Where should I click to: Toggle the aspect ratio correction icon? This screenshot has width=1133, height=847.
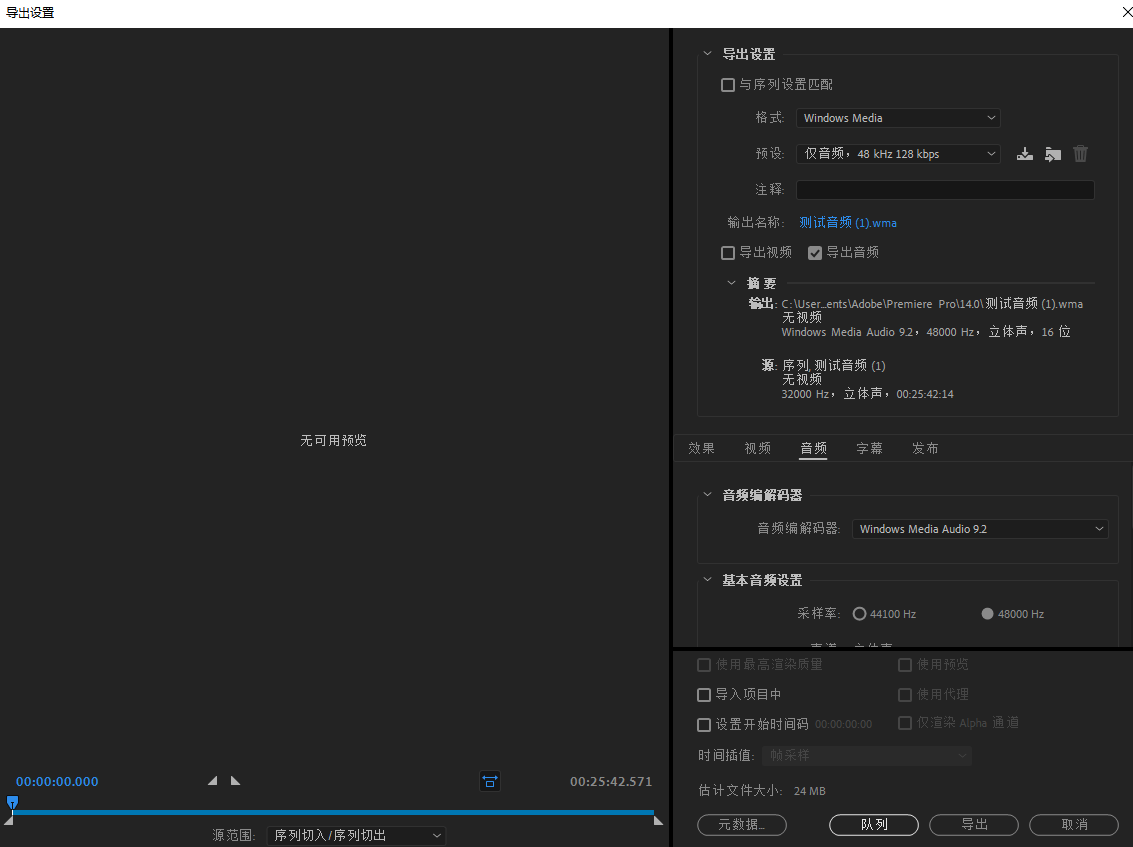click(x=490, y=781)
